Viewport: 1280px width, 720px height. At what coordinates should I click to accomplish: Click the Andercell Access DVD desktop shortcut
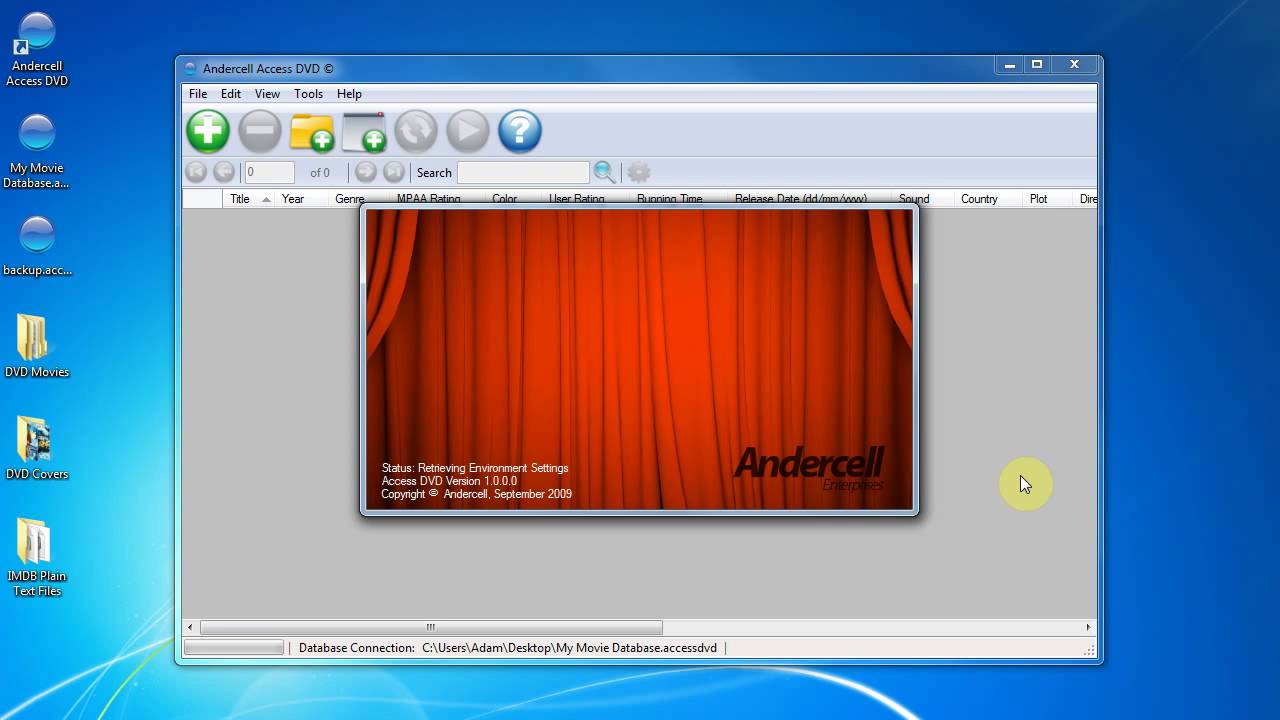[37, 50]
